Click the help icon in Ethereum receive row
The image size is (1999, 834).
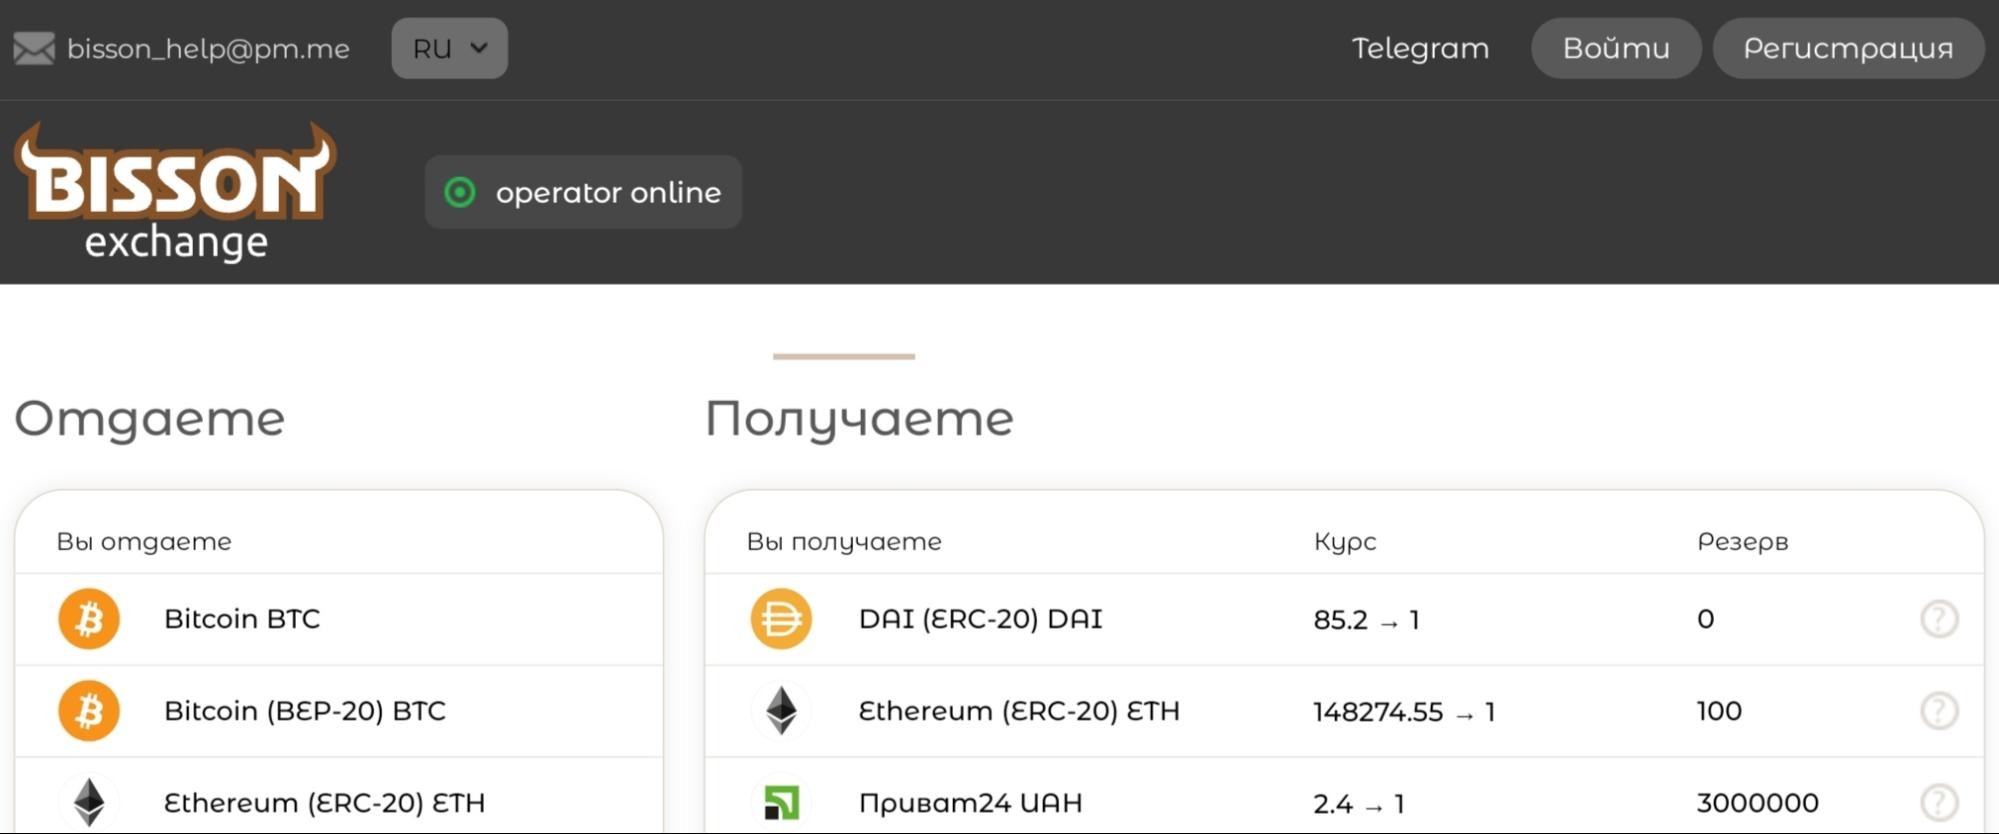[1939, 711]
